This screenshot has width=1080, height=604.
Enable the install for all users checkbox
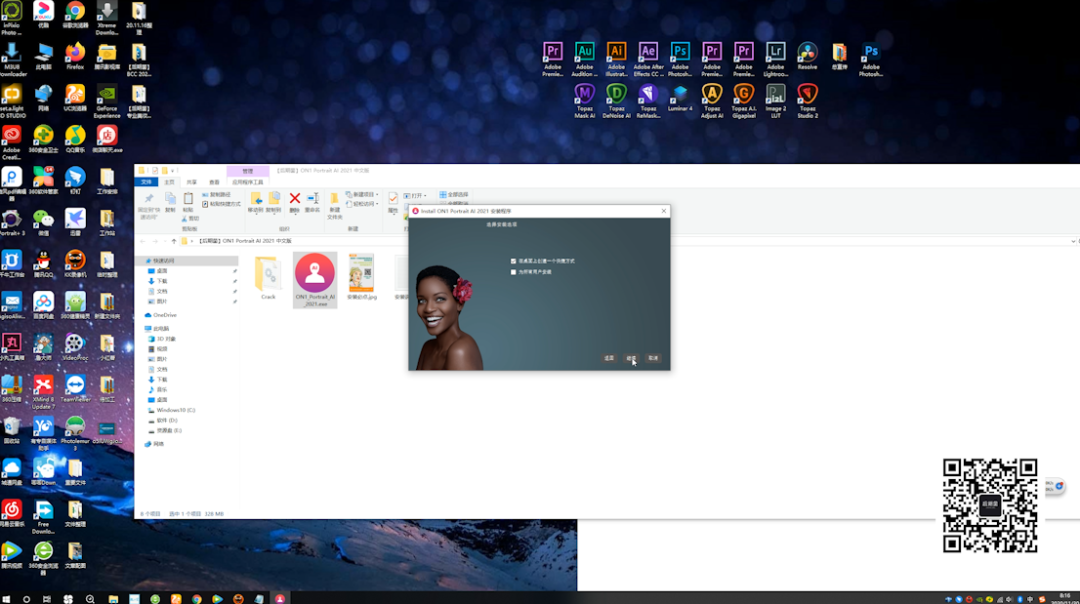pyautogui.click(x=513, y=272)
